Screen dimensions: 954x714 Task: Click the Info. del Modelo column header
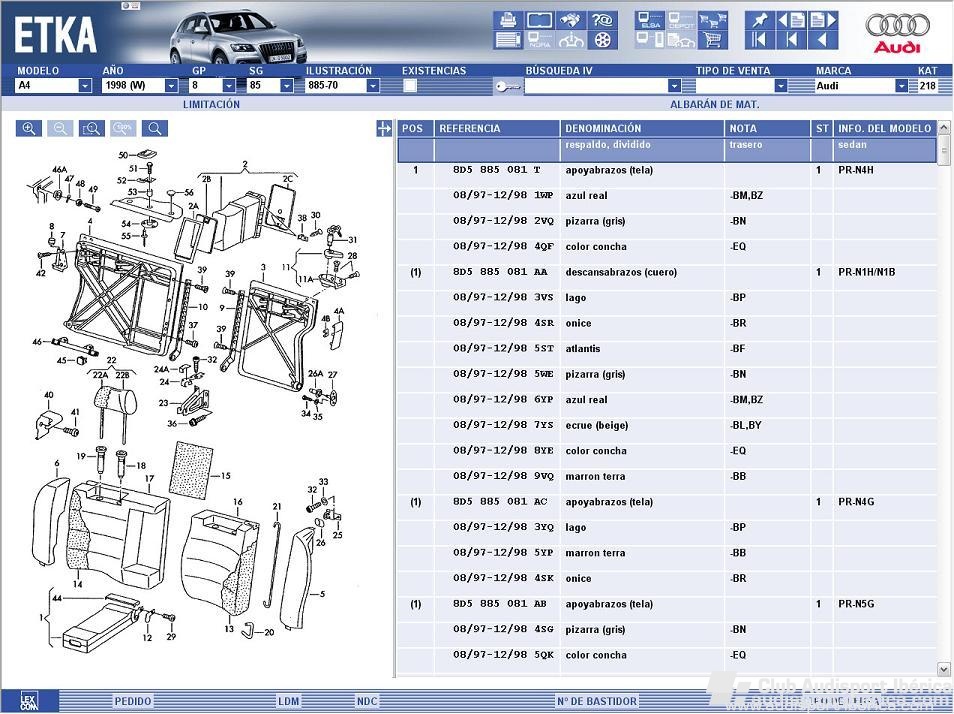(x=885, y=128)
